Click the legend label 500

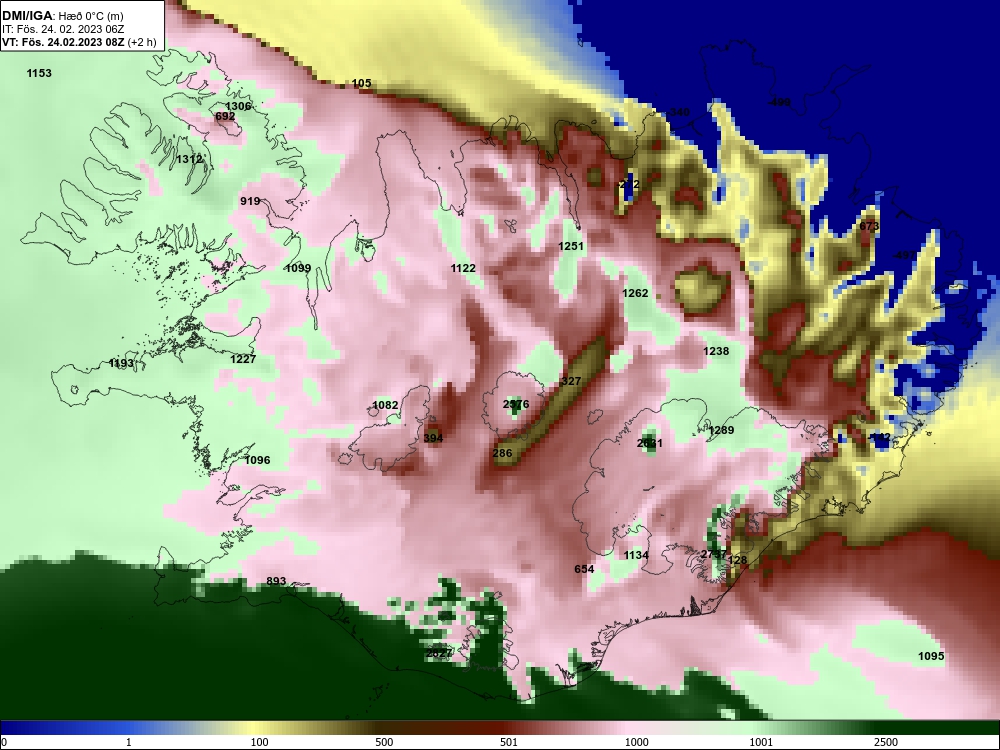click(384, 742)
